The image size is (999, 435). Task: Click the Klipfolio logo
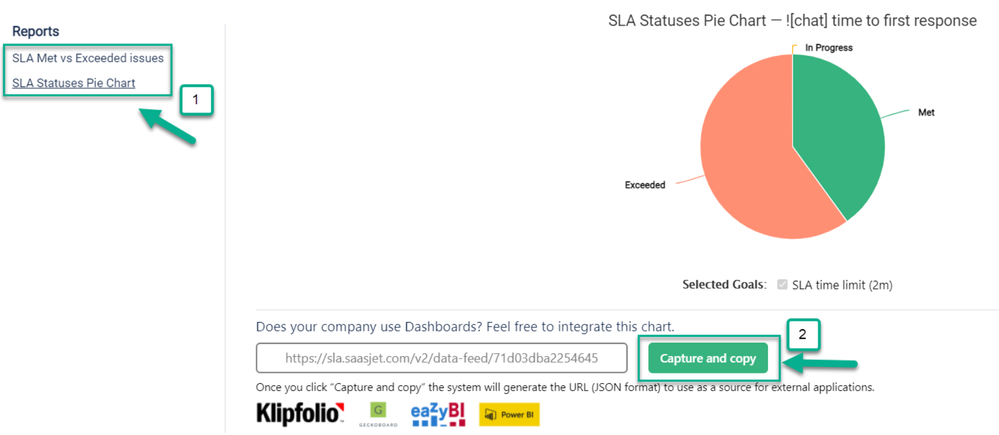click(300, 415)
